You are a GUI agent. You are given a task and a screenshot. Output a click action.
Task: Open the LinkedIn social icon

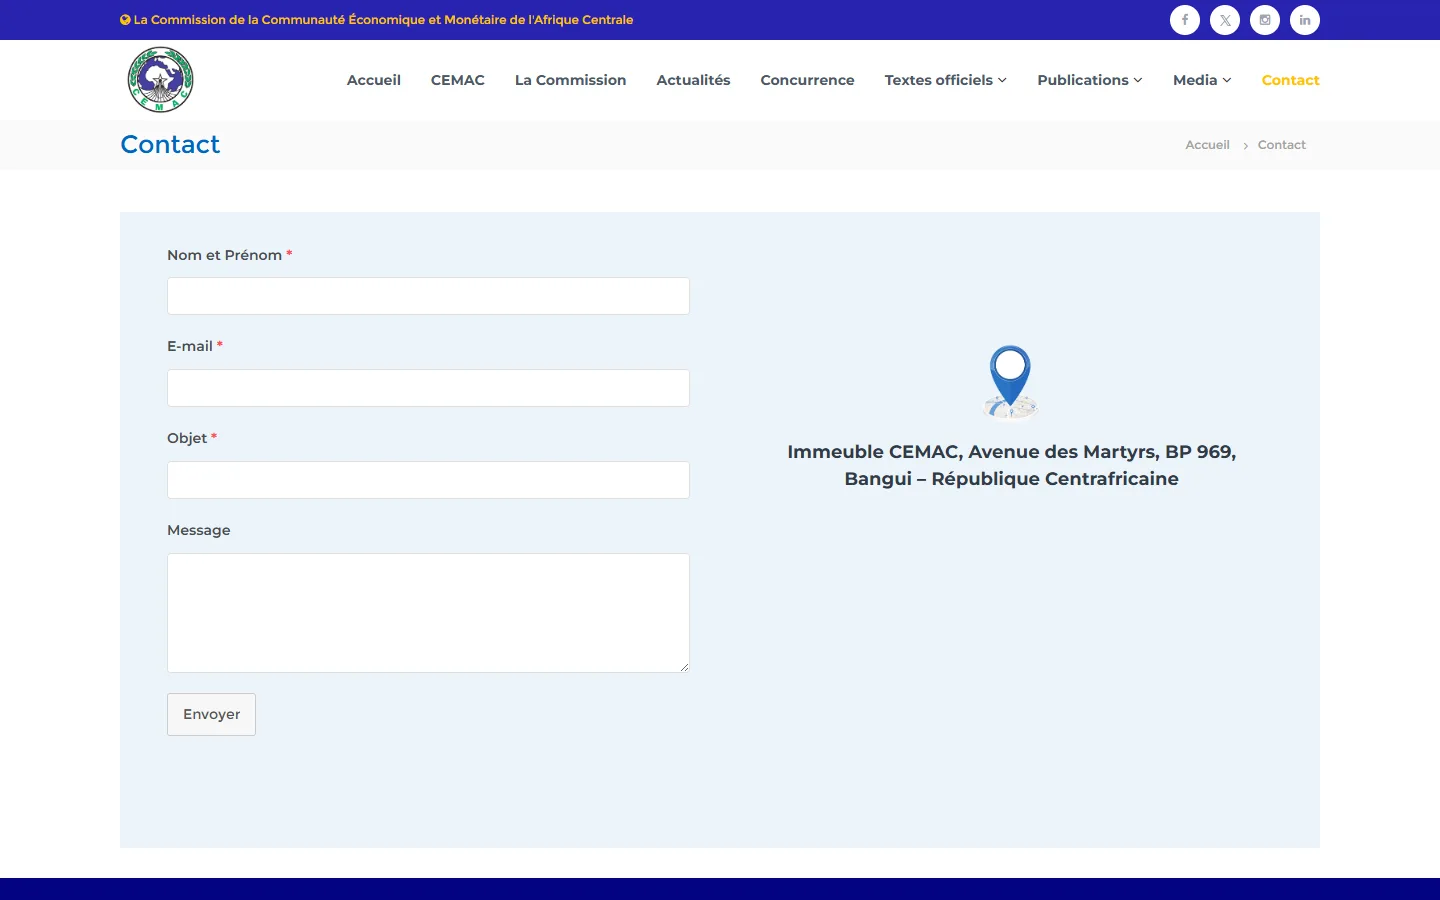(1305, 20)
